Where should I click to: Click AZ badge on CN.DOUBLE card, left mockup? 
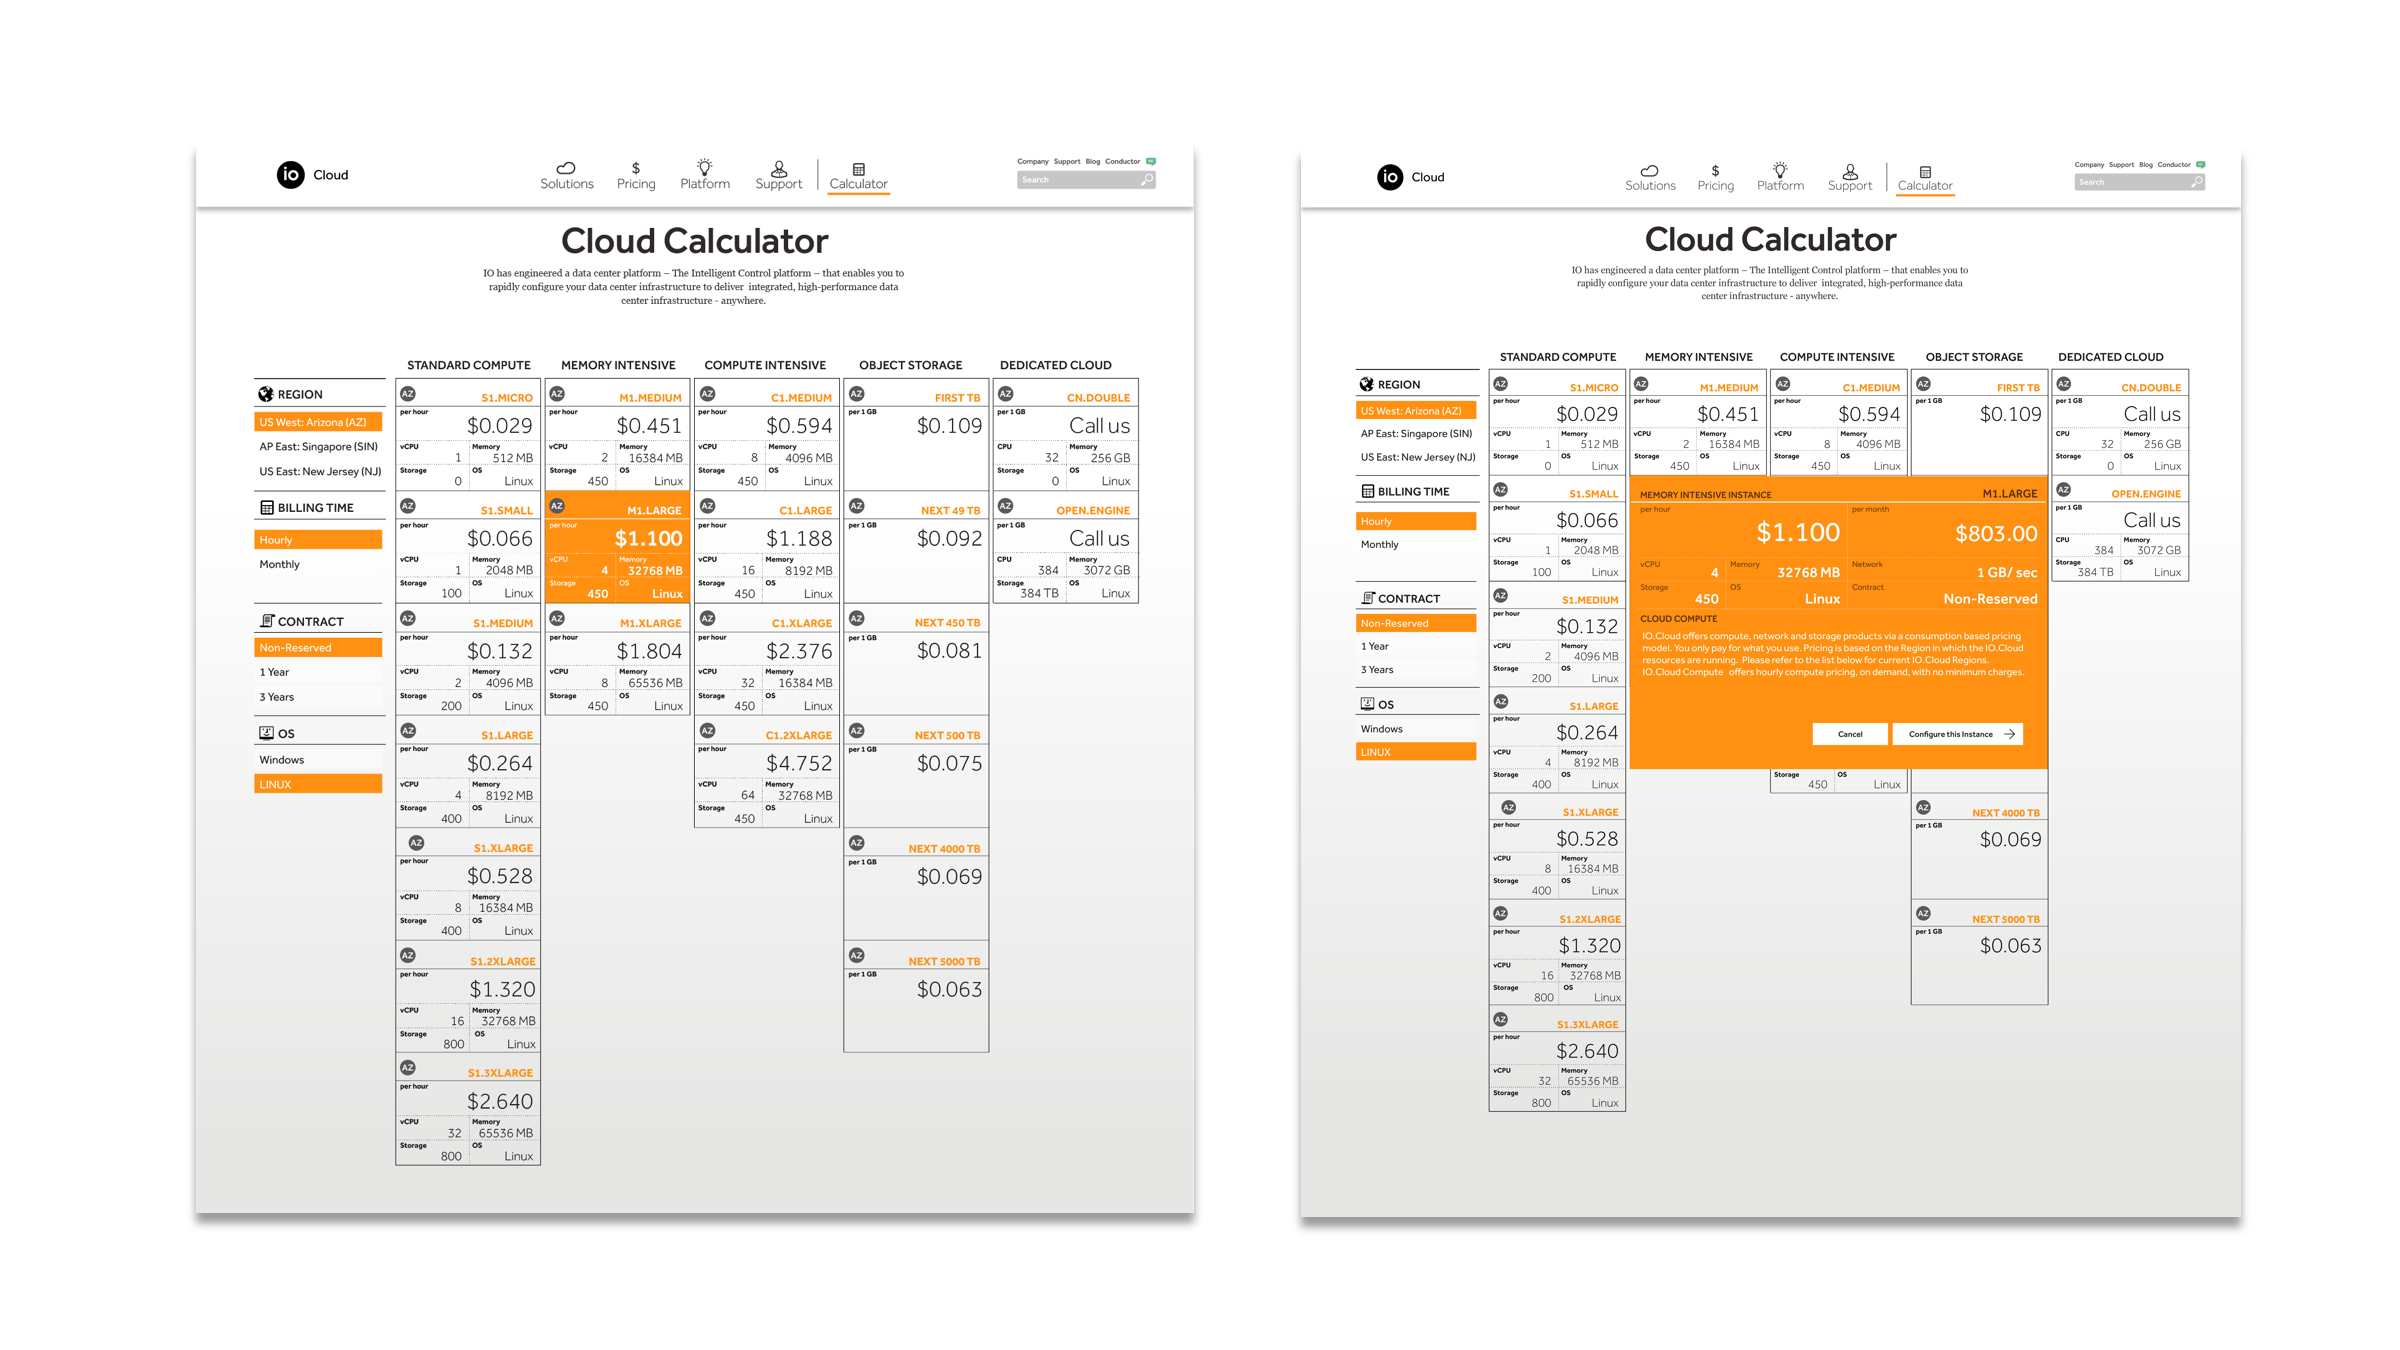[x=1006, y=394]
